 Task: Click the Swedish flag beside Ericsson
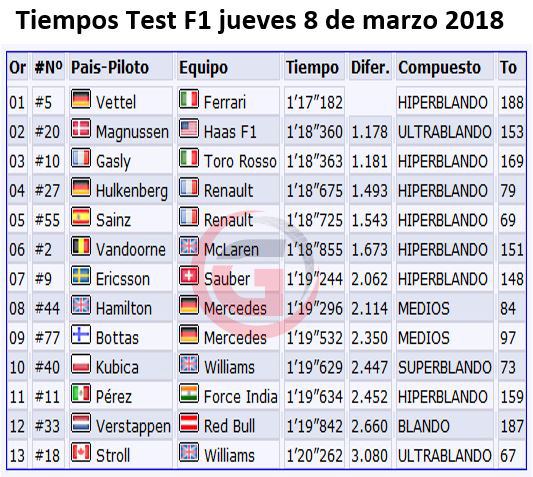[x=81, y=276]
